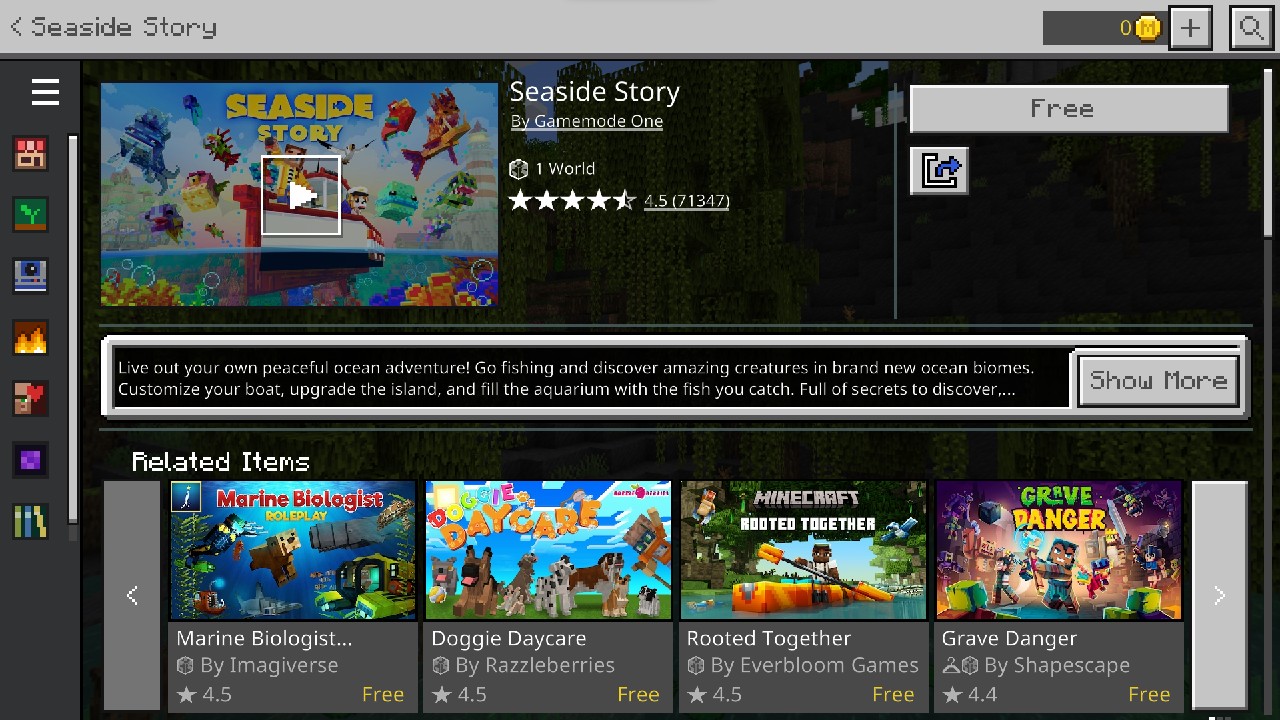The image size is (1280, 720).
Task: Select the purple block sidebar icon
Action: [30, 460]
